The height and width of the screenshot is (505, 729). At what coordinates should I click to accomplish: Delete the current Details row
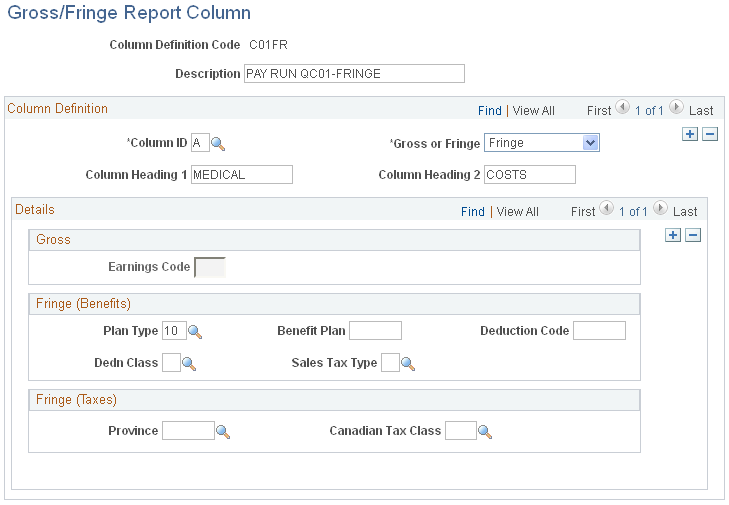pos(693,235)
